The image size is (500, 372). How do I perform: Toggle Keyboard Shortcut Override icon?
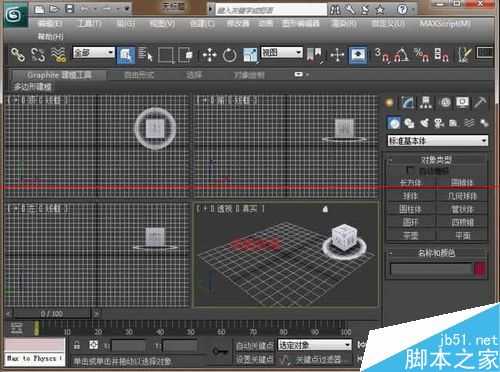pos(358,55)
